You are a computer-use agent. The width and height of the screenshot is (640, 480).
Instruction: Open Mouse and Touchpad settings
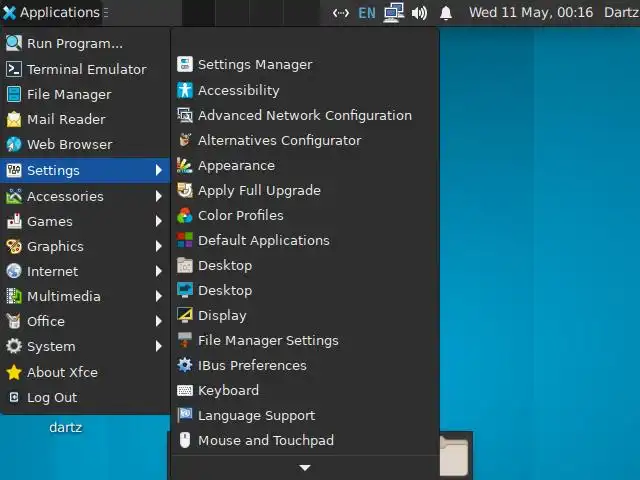coord(305,440)
